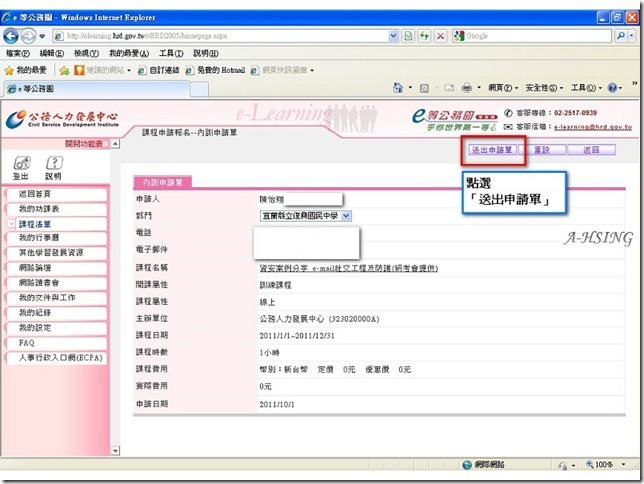Open FAQ in sidebar
This screenshot has height=484, width=644.
coord(57,343)
